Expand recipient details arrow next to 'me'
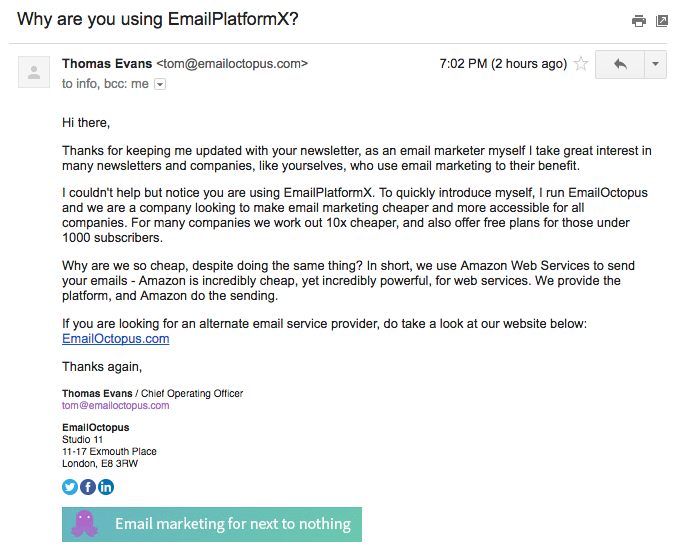692x560 pixels. tap(160, 84)
